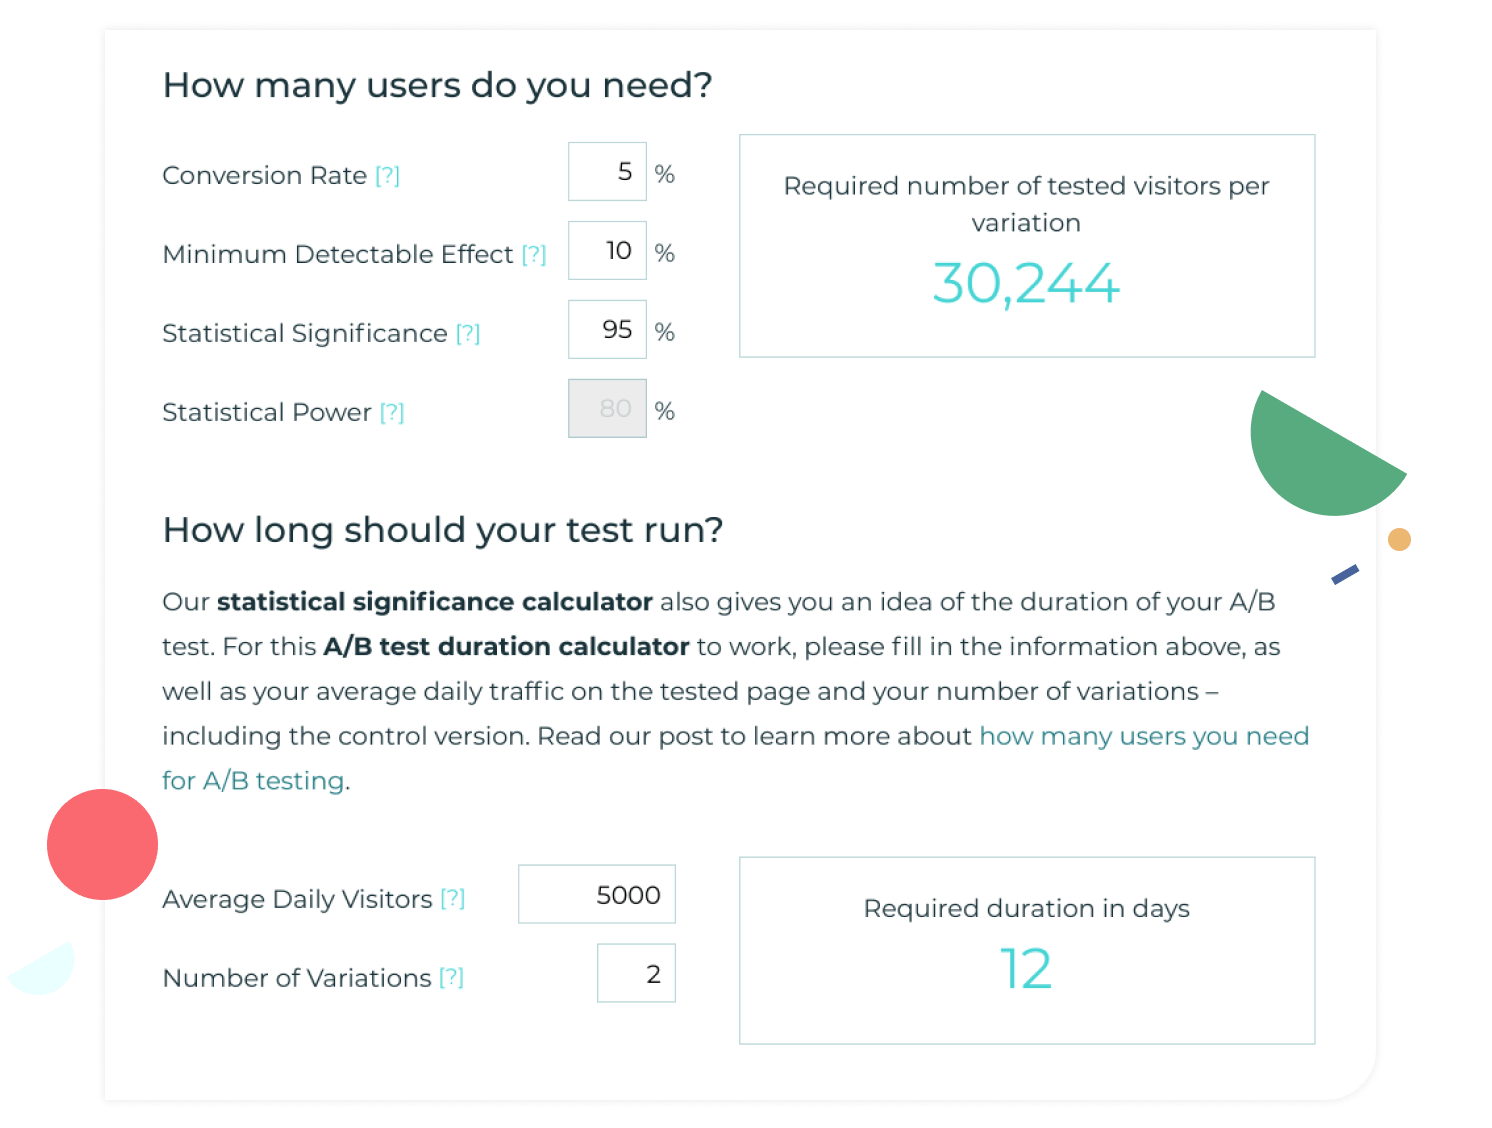Focus the Average Daily Visitors input

click(597, 894)
